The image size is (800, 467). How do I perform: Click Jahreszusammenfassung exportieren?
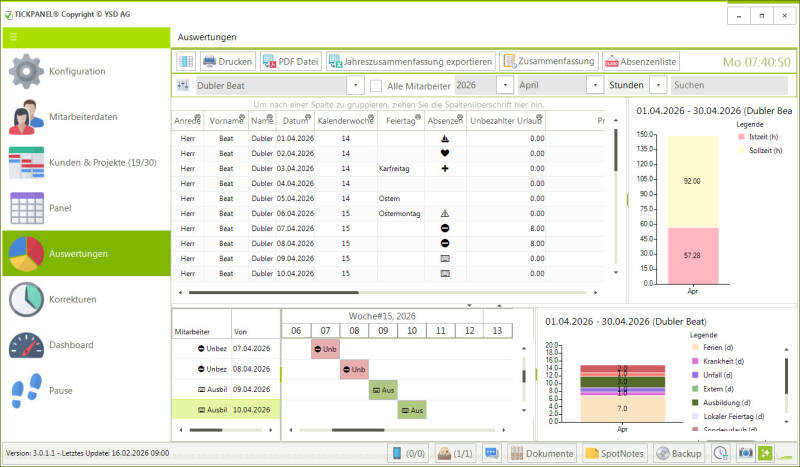click(x=411, y=62)
